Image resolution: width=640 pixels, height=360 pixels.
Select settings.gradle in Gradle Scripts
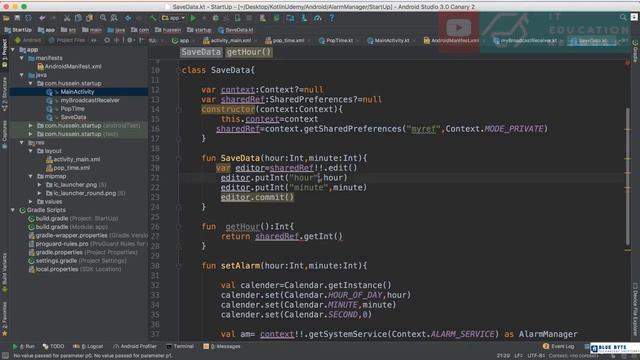tap(56, 261)
